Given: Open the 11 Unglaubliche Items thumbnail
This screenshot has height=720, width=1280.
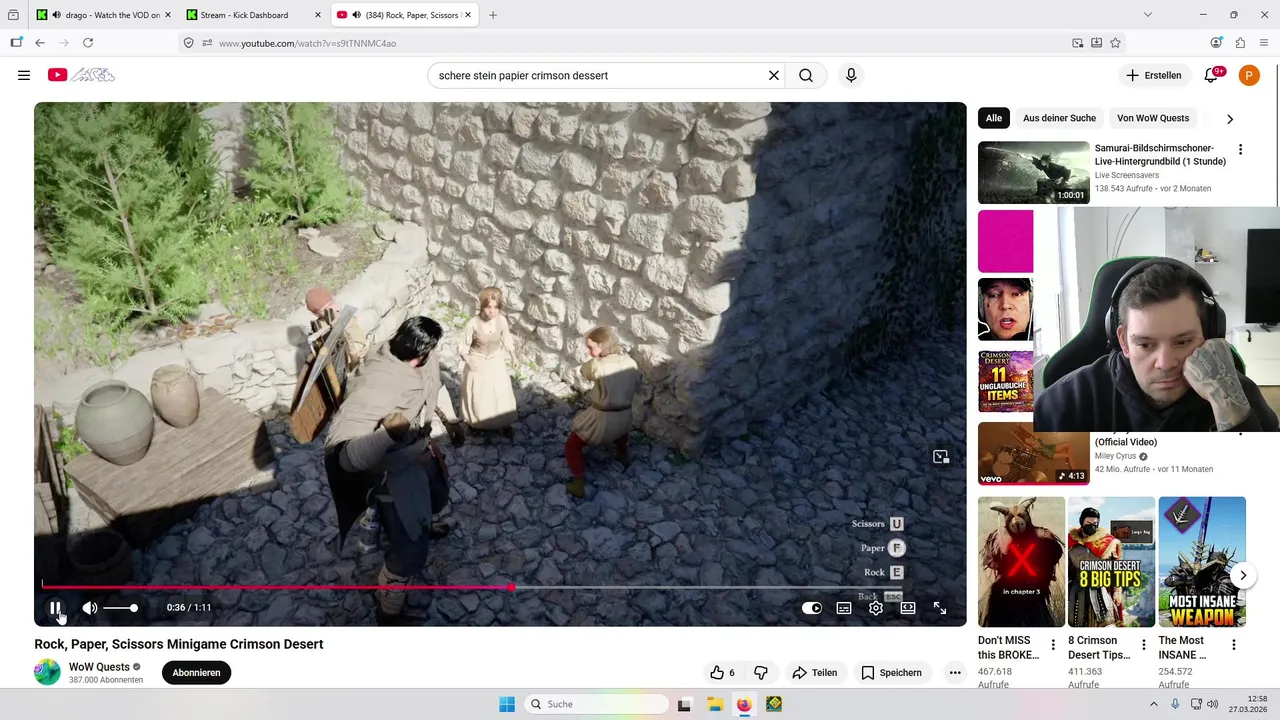Looking at the screenshot, I should point(1005,381).
